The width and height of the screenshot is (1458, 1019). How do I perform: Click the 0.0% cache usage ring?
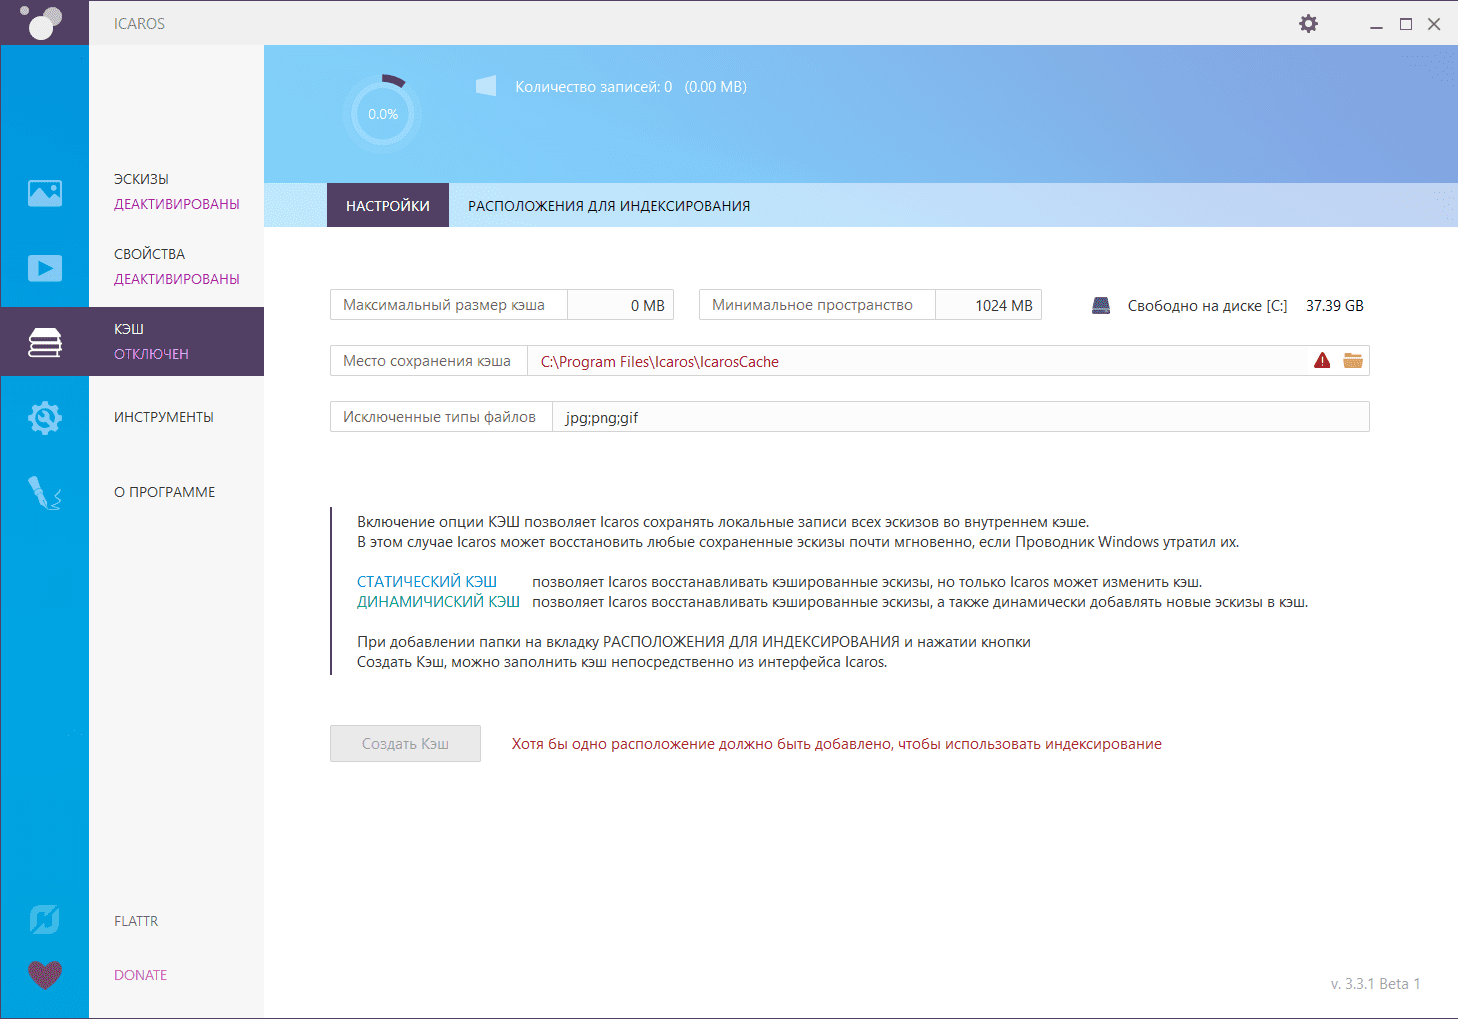383,114
